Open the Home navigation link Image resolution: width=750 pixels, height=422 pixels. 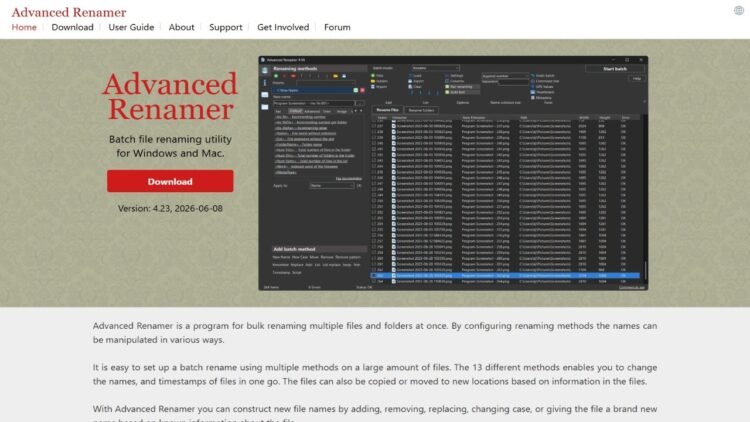pyautogui.click(x=24, y=27)
